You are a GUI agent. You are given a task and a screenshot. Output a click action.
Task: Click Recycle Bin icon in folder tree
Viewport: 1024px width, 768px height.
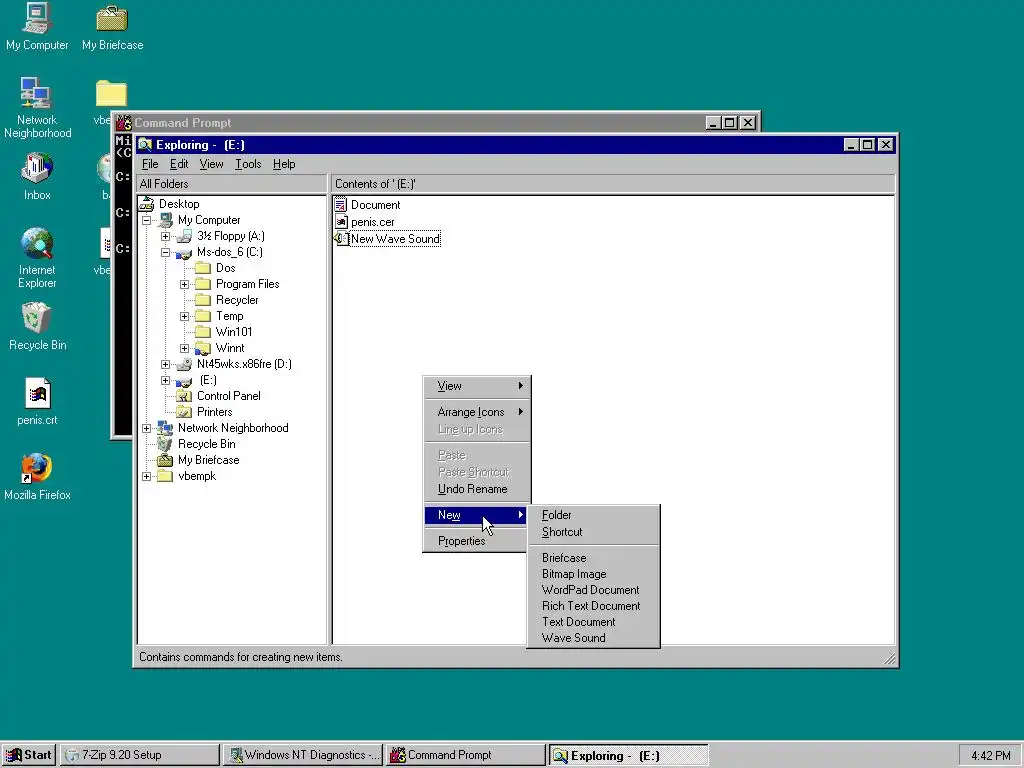click(x=166, y=444)
